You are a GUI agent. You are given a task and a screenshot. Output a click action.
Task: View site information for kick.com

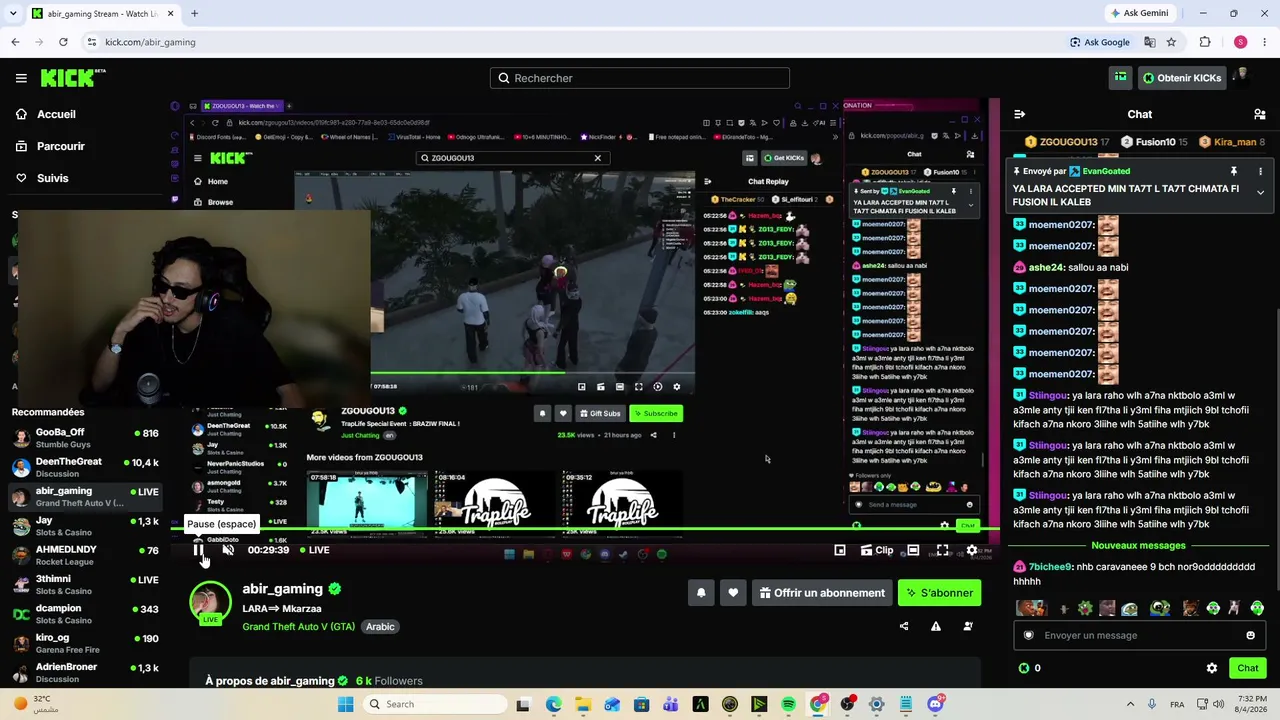pos(91,42)
